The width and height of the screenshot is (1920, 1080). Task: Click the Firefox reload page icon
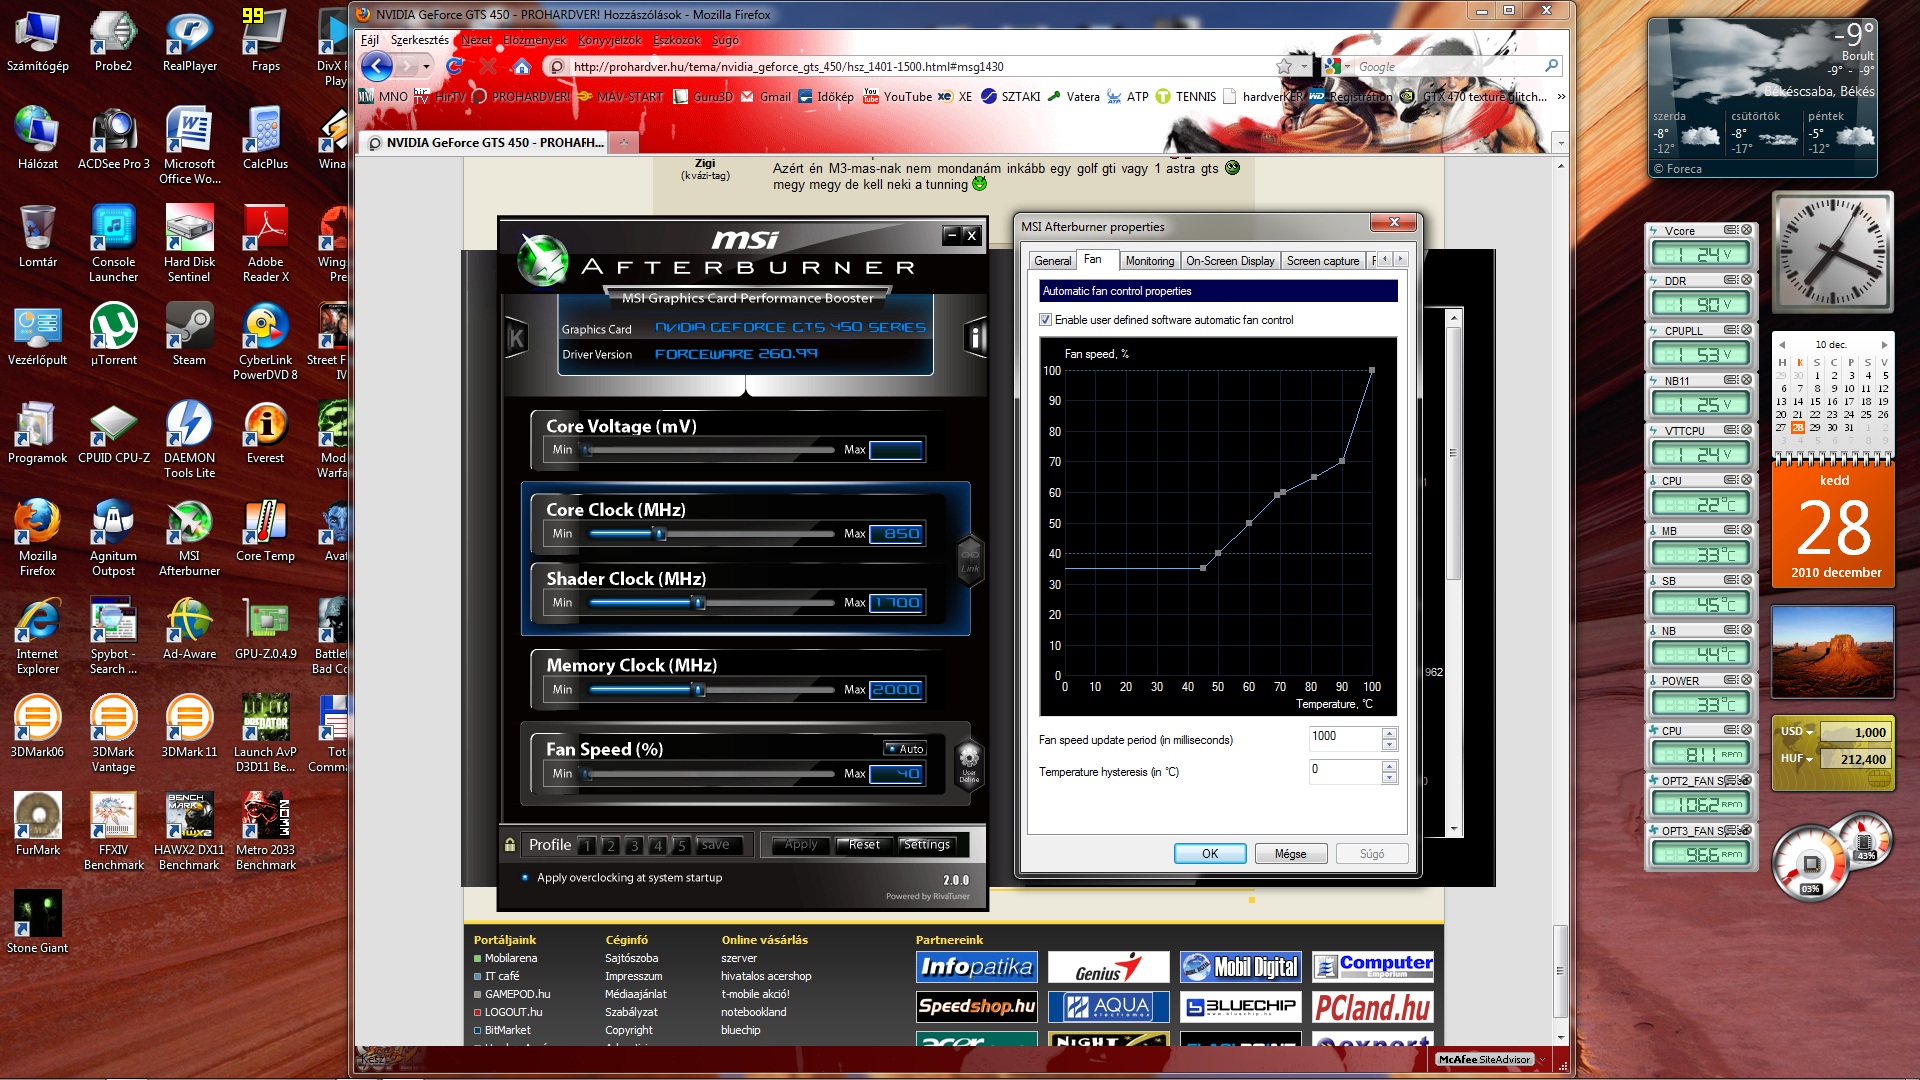[x=454, y=67]
